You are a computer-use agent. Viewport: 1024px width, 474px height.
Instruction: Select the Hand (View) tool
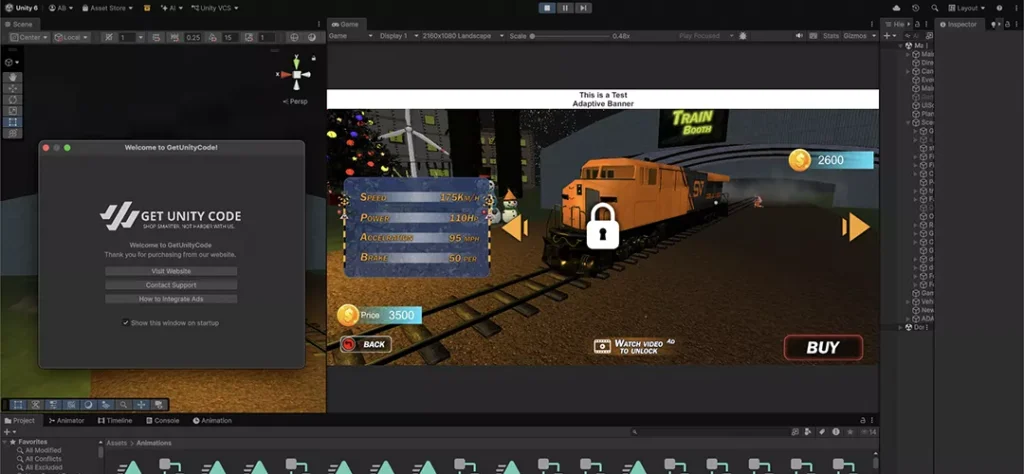point(12,77)
